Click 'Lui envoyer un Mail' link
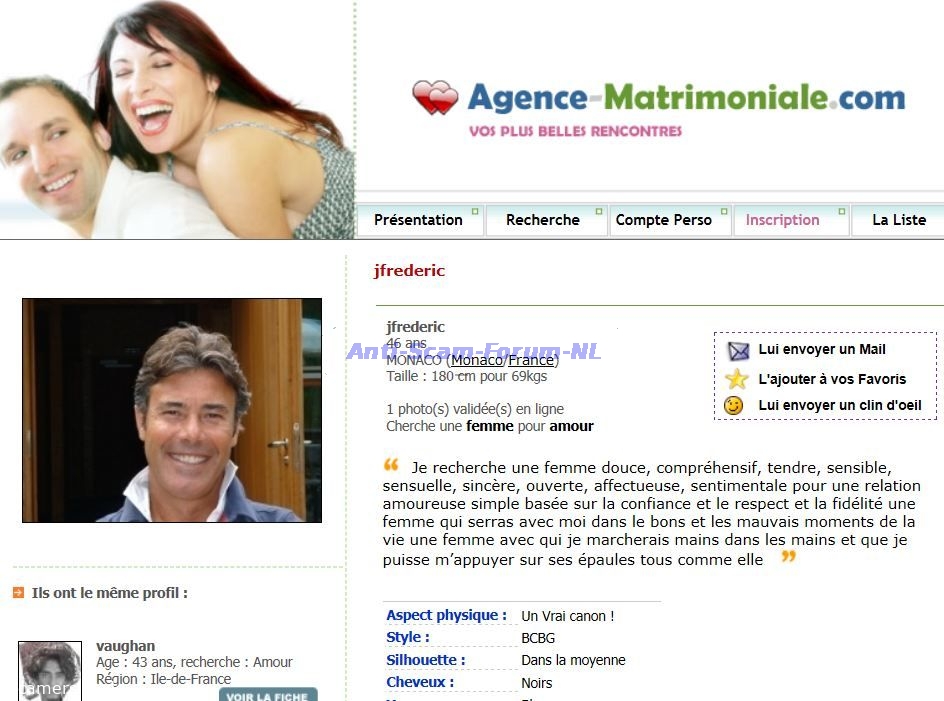 click(822, 349)
